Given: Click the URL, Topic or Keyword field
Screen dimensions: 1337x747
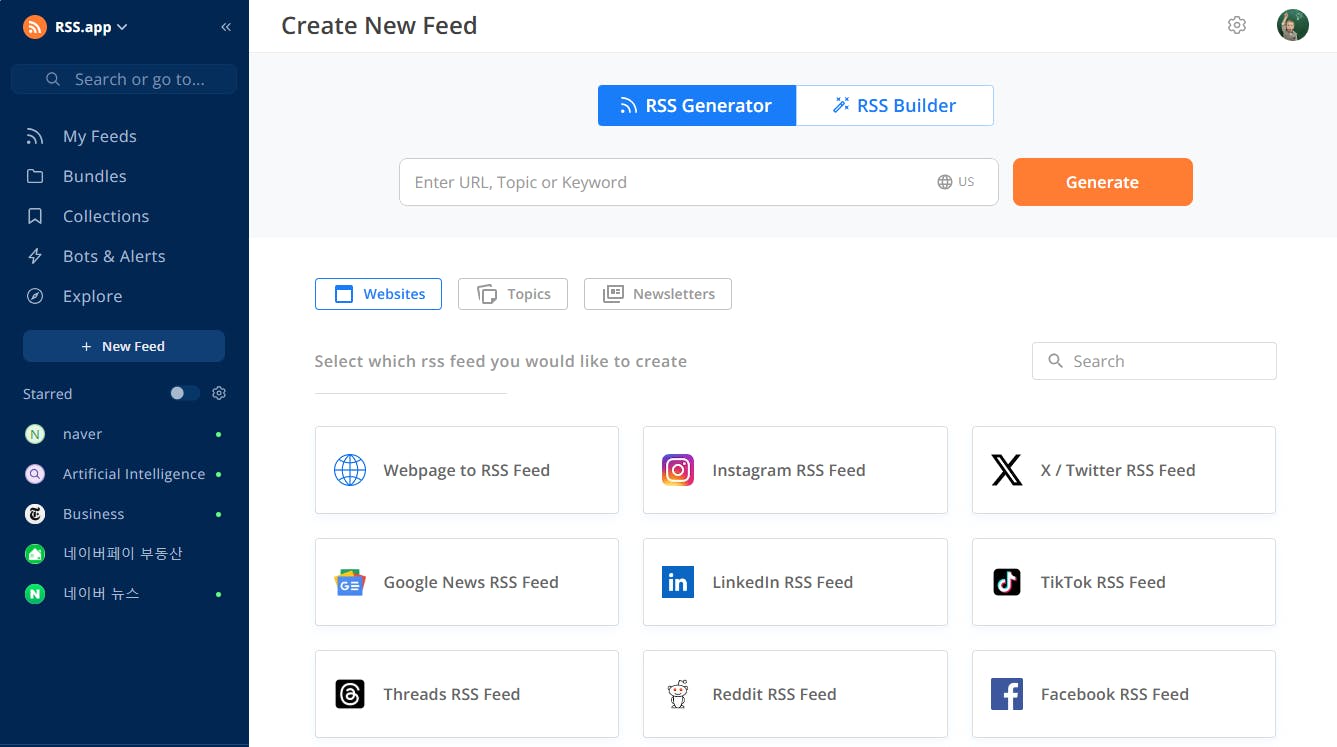Looking at the screenshot, I should (660, 182).
